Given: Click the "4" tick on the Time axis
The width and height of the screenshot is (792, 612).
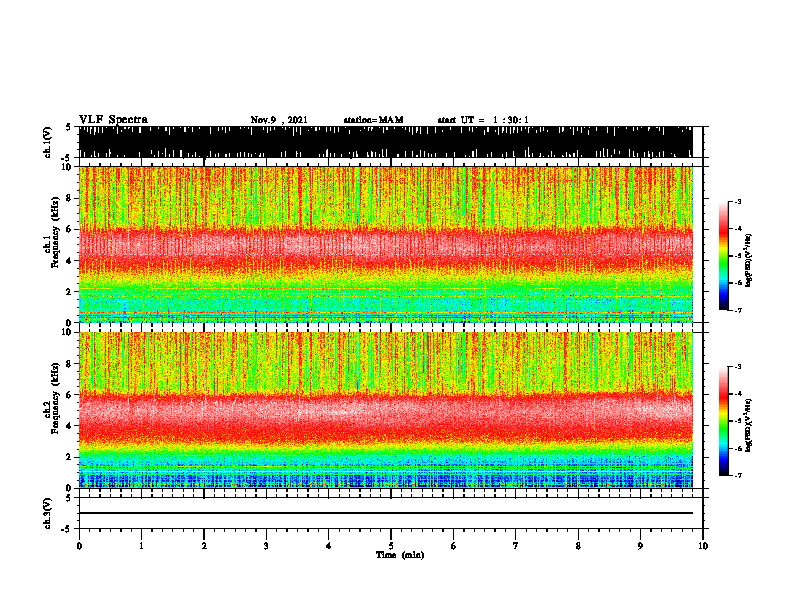Looking at the screenshot, I should (329, 546).
